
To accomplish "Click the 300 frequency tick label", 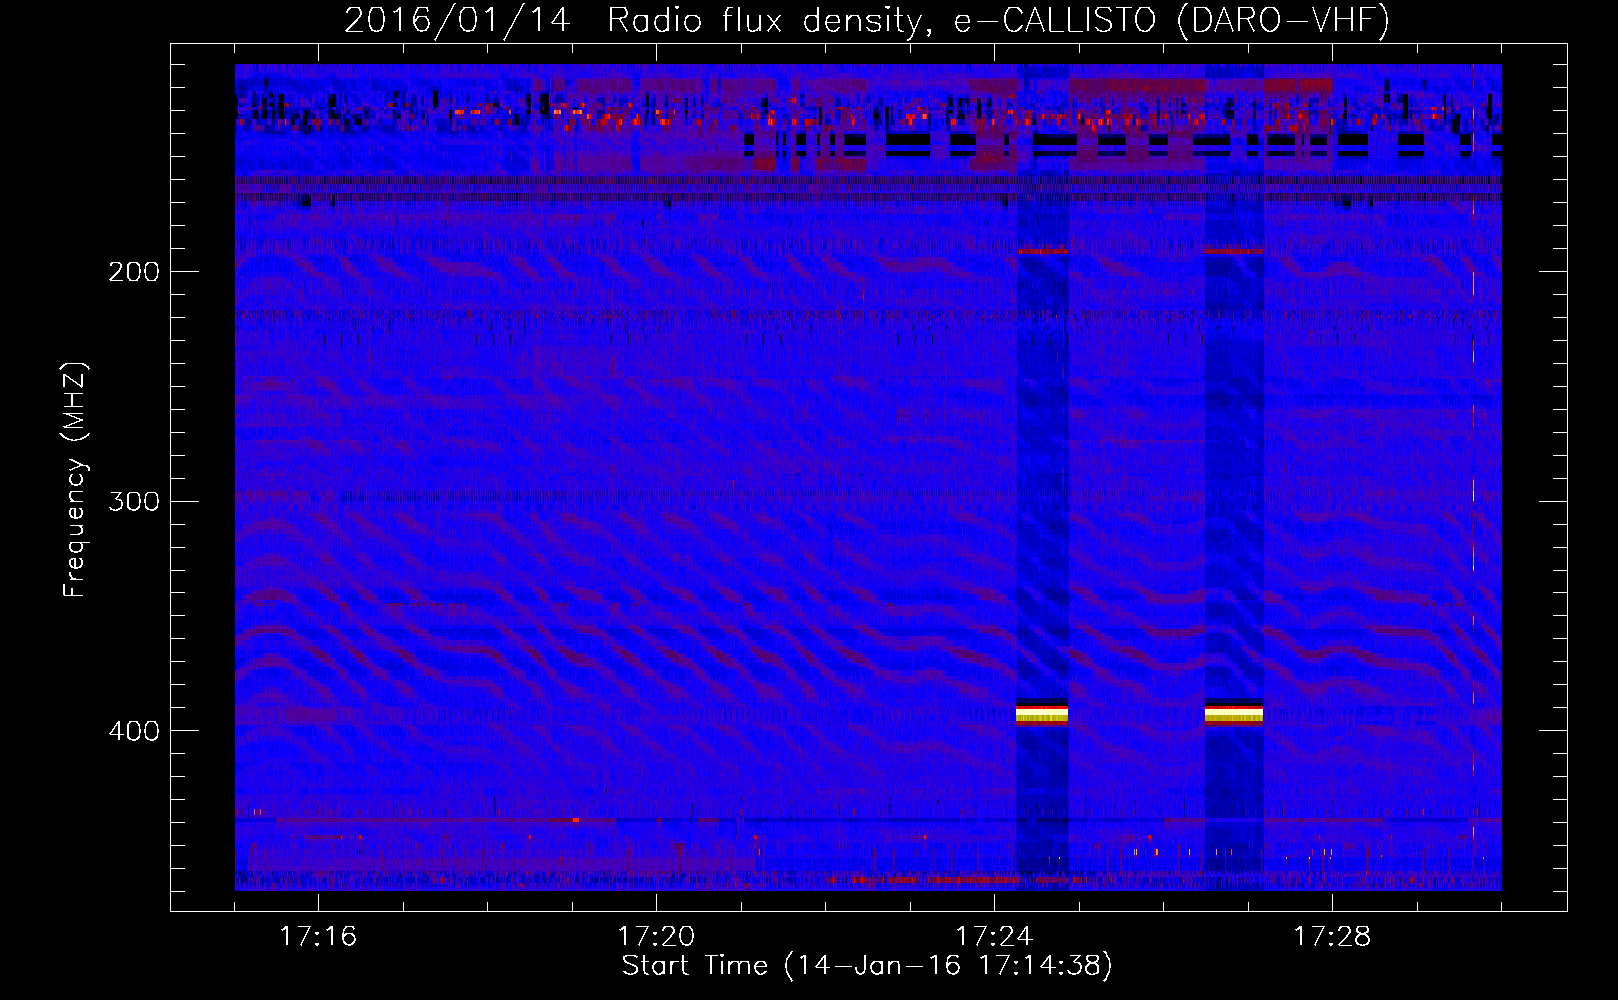I will tap(134, 501).
